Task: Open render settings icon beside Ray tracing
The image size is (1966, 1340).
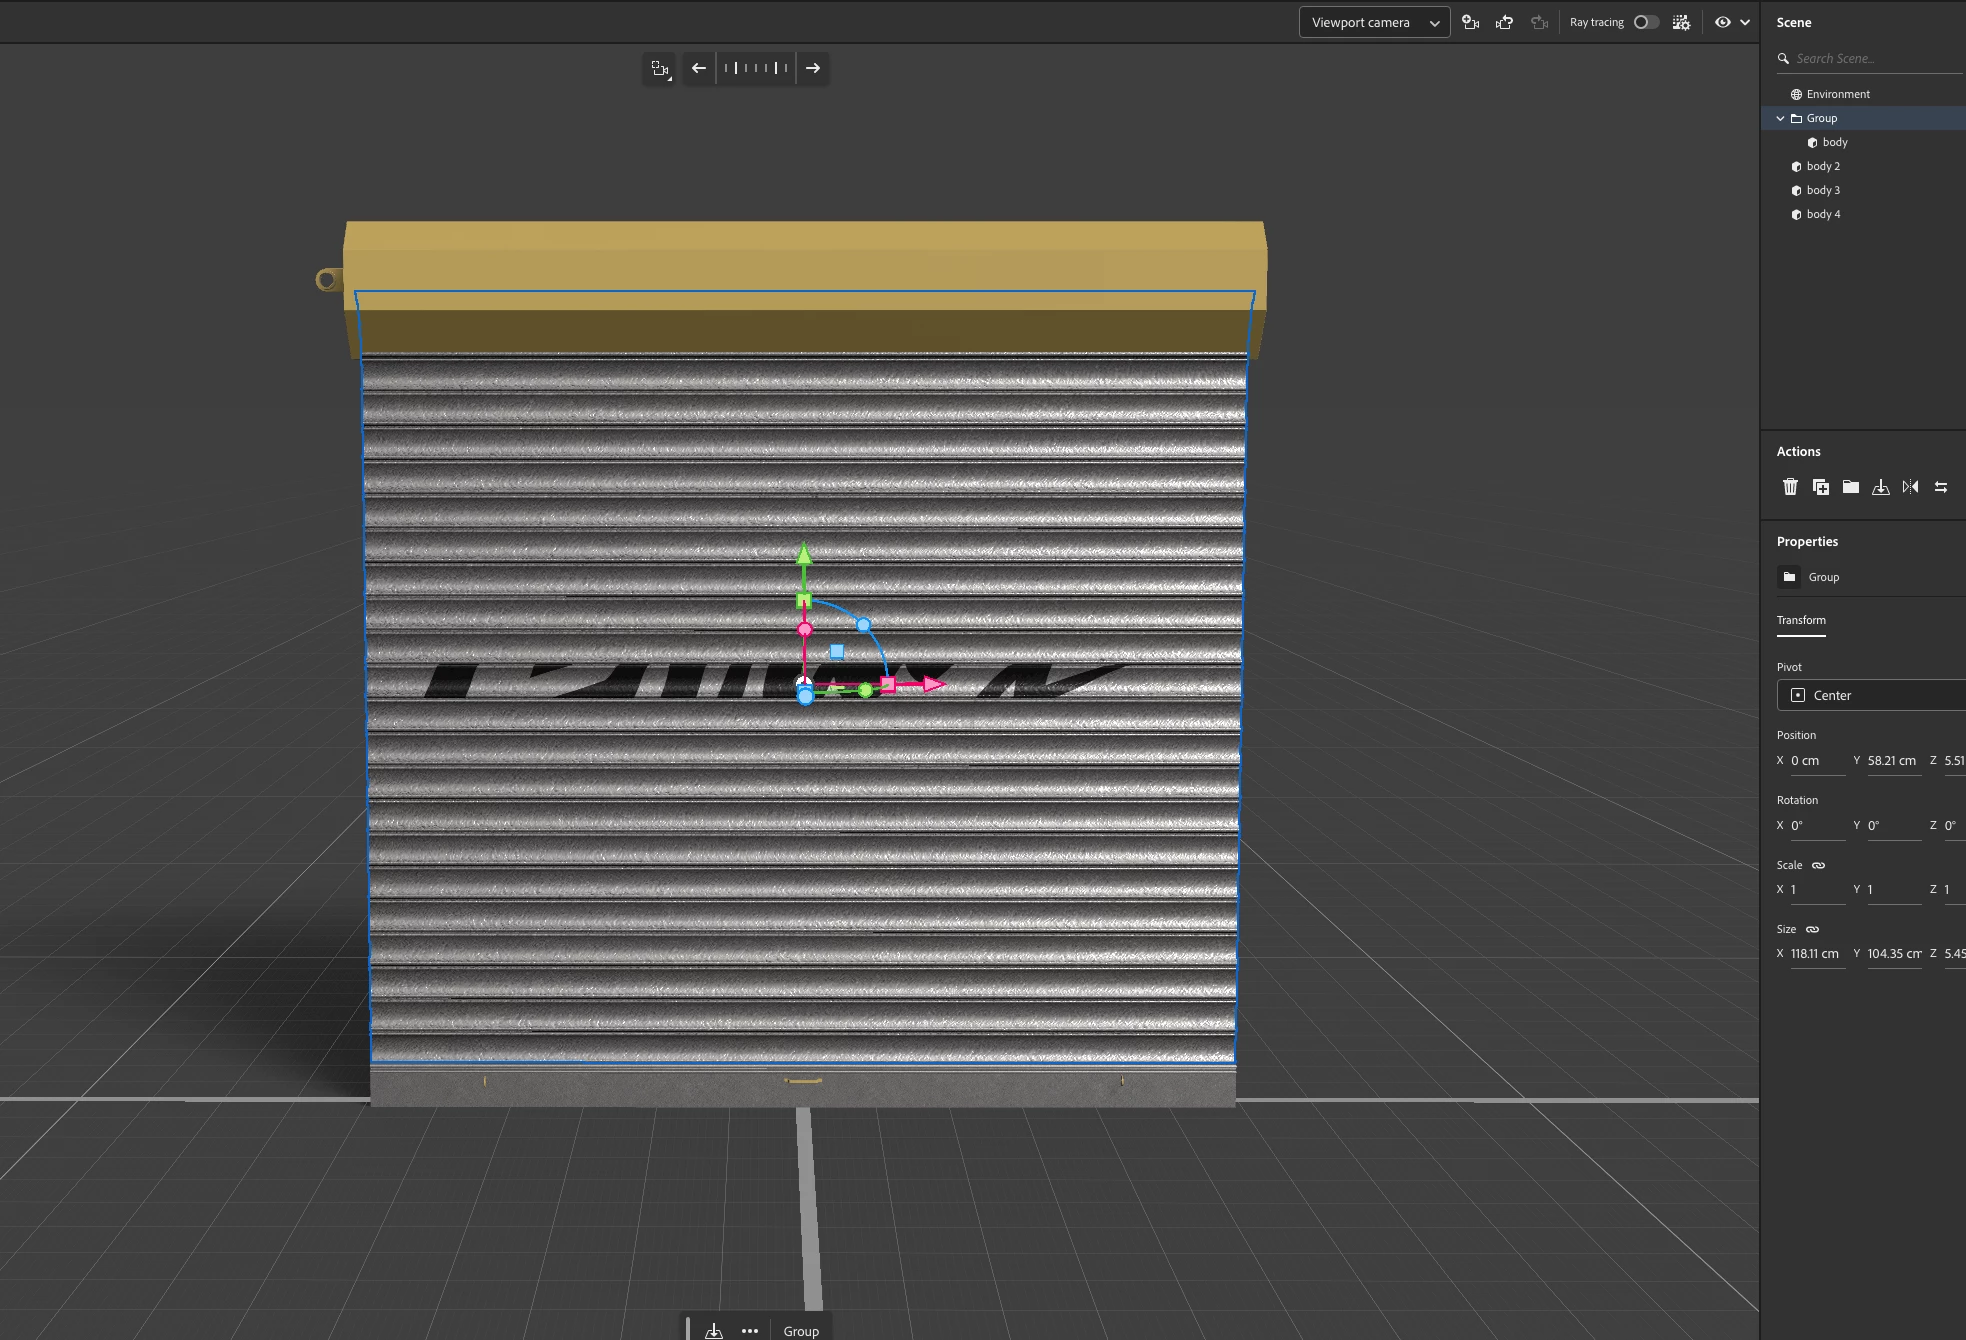Action: tap(1681, 22)
